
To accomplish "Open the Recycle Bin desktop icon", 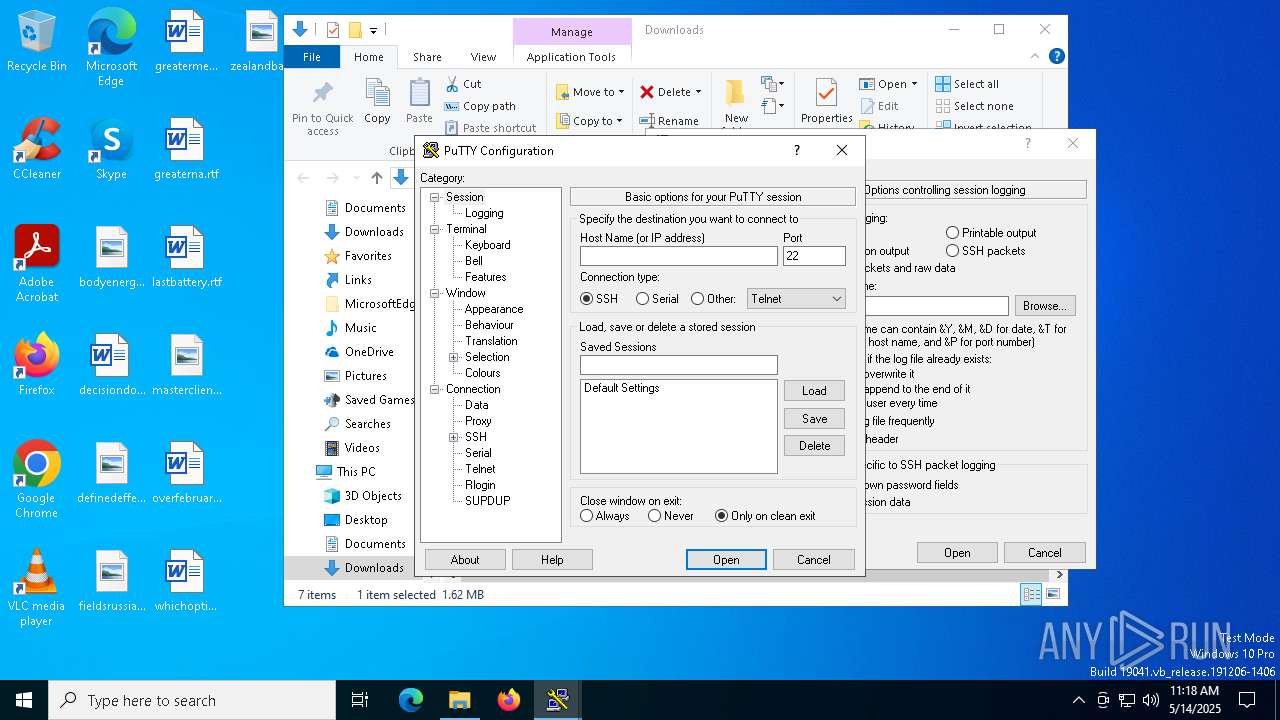I will pyautogui.click(x=37, y=42).
